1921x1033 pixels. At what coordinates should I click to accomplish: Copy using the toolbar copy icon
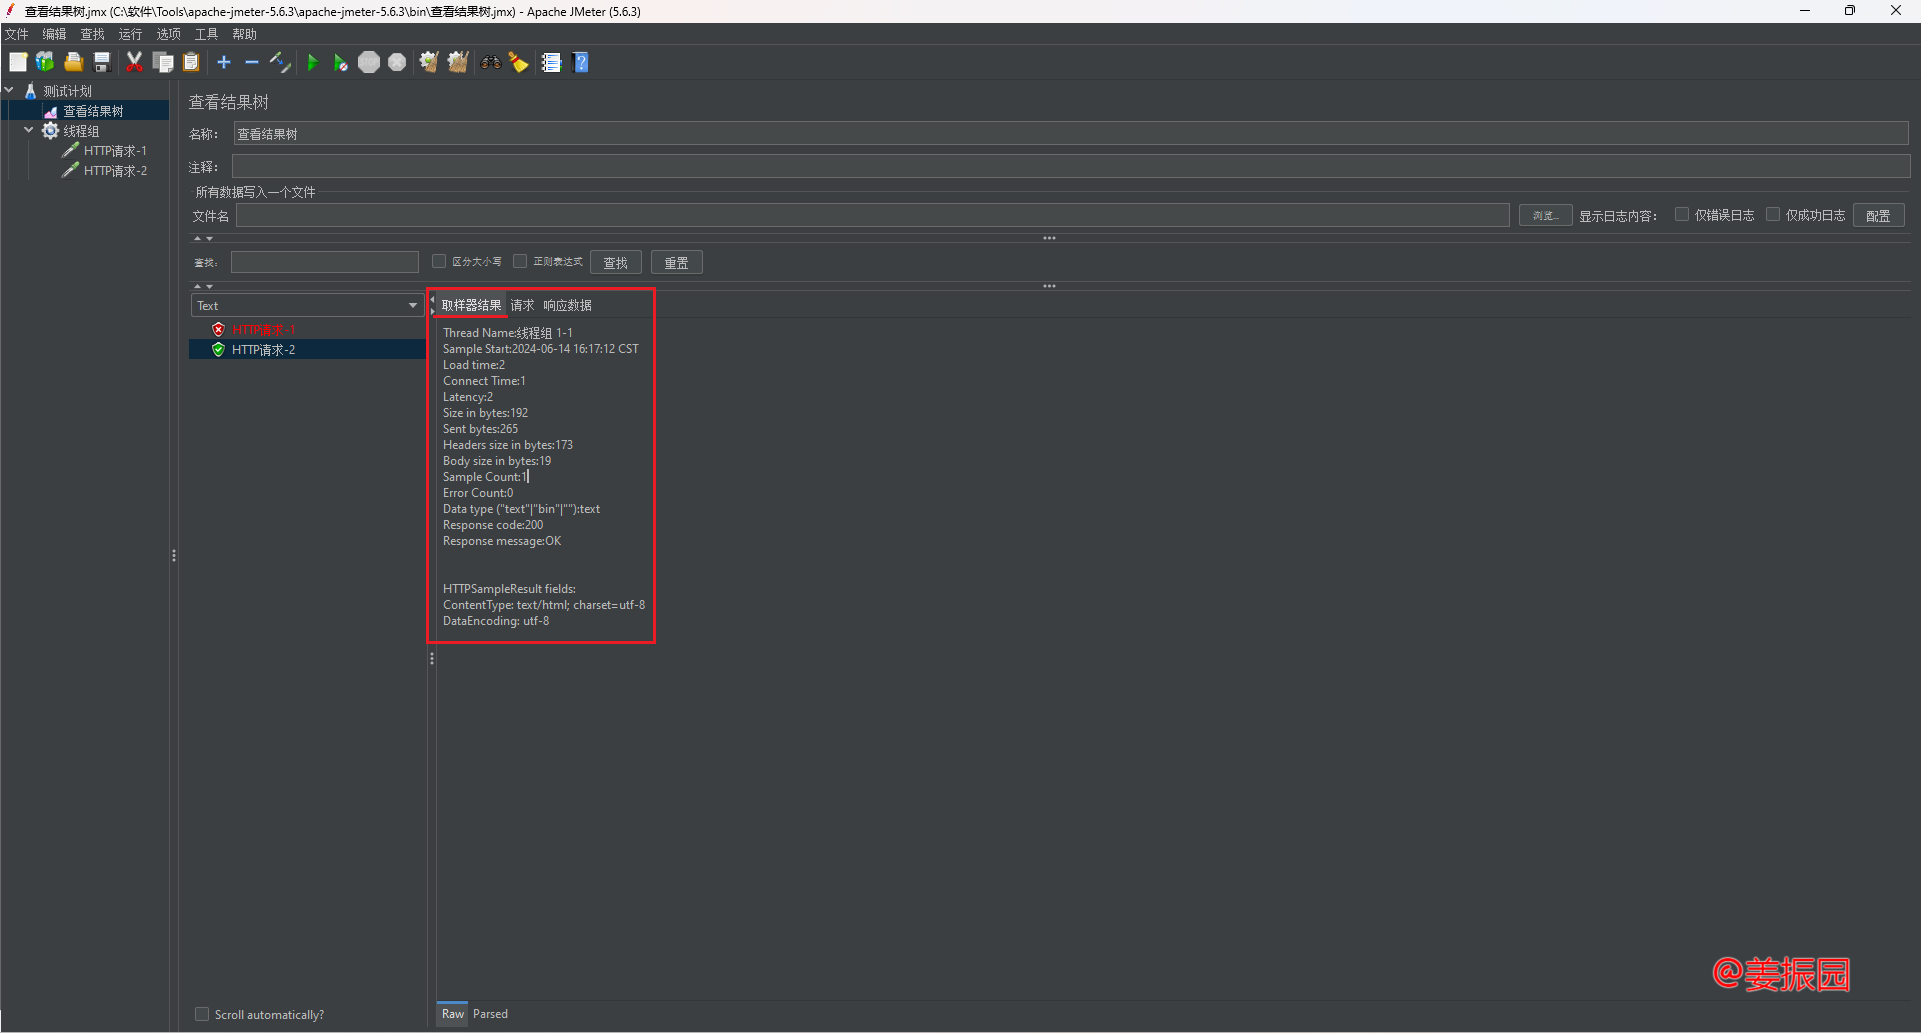(x=163, y=62)
